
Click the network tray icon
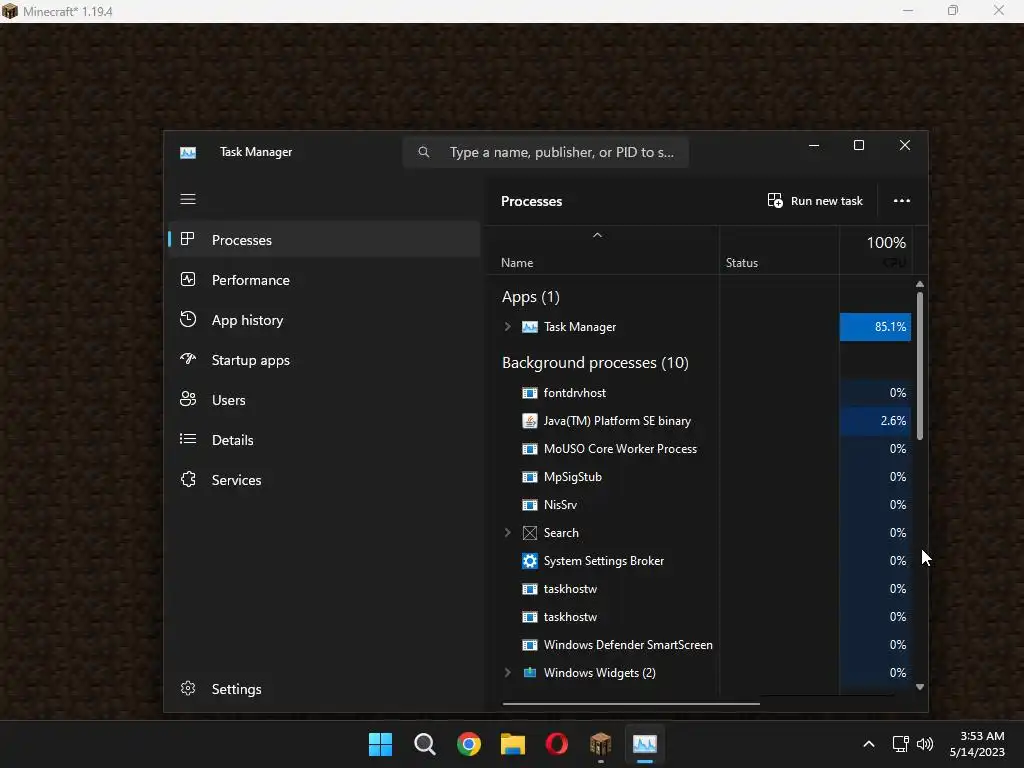pyautogui.click(x=901, y=744)
